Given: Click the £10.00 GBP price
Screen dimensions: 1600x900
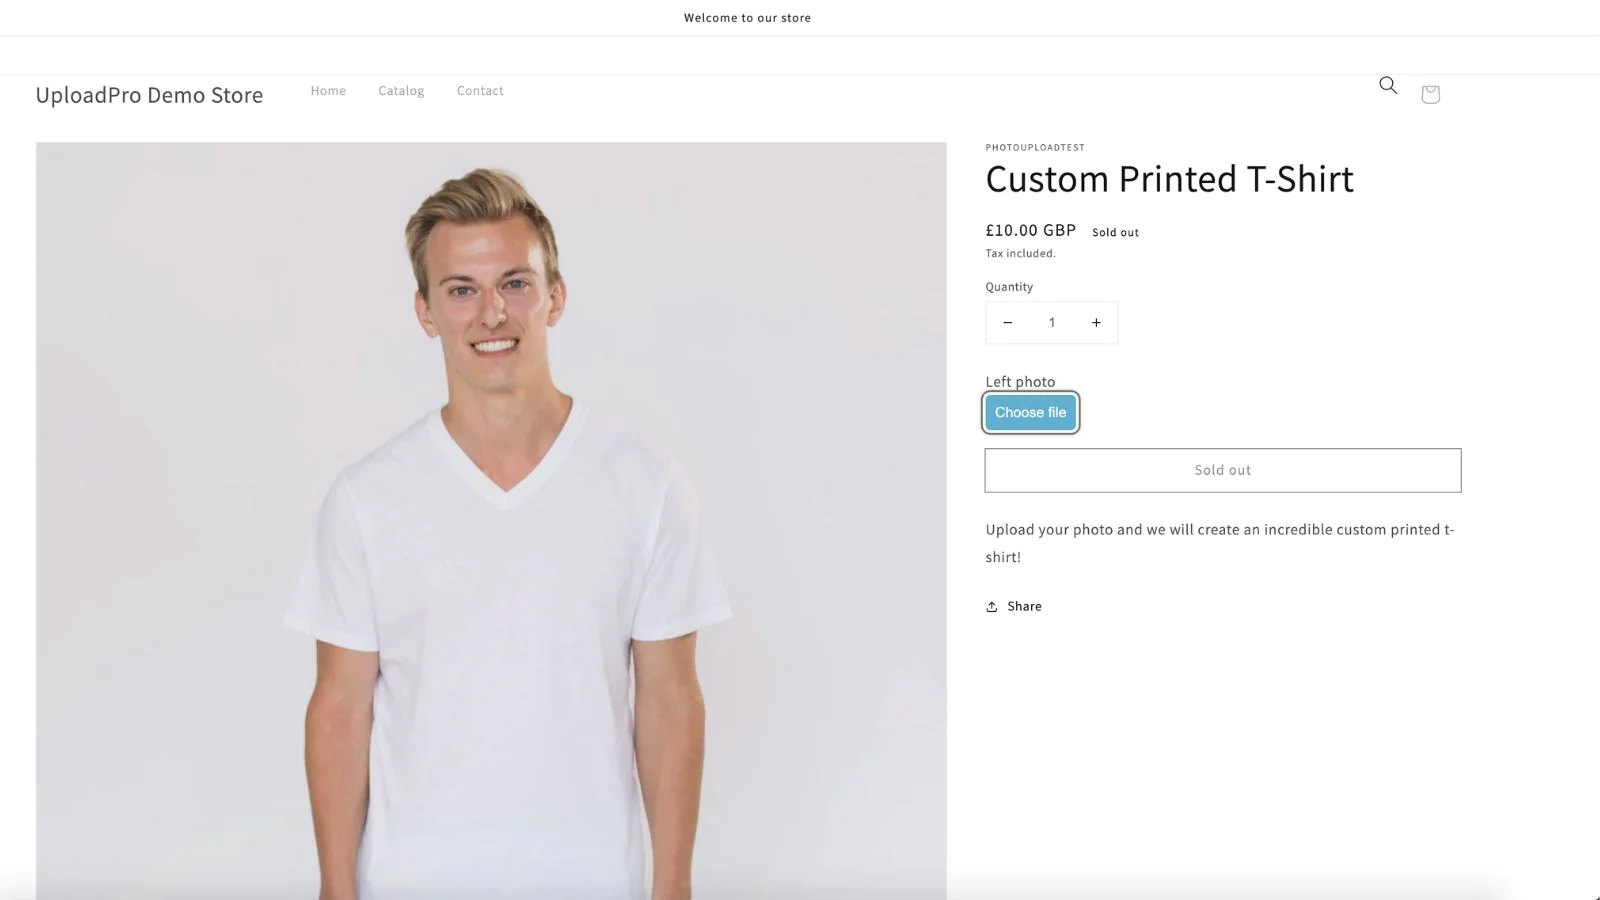Looking at the screenshot, I should [x=1030, y=230].
